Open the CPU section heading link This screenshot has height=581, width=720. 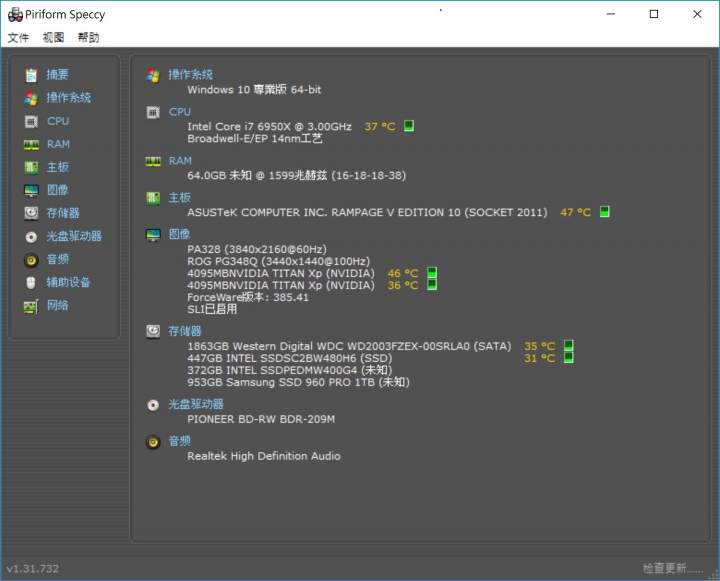(x=180, y=112)
